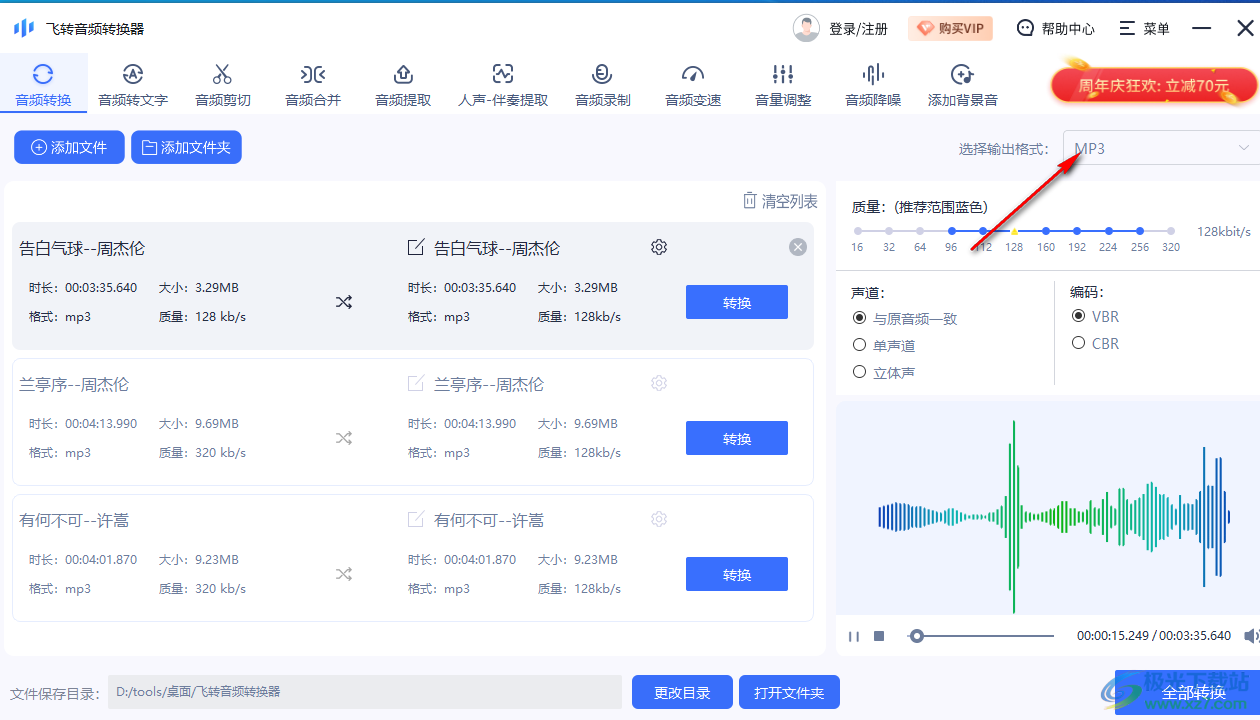Click the 清空列表 clear list icon
This screenshot has height=720, width=1260.
(x=750, y=200)
